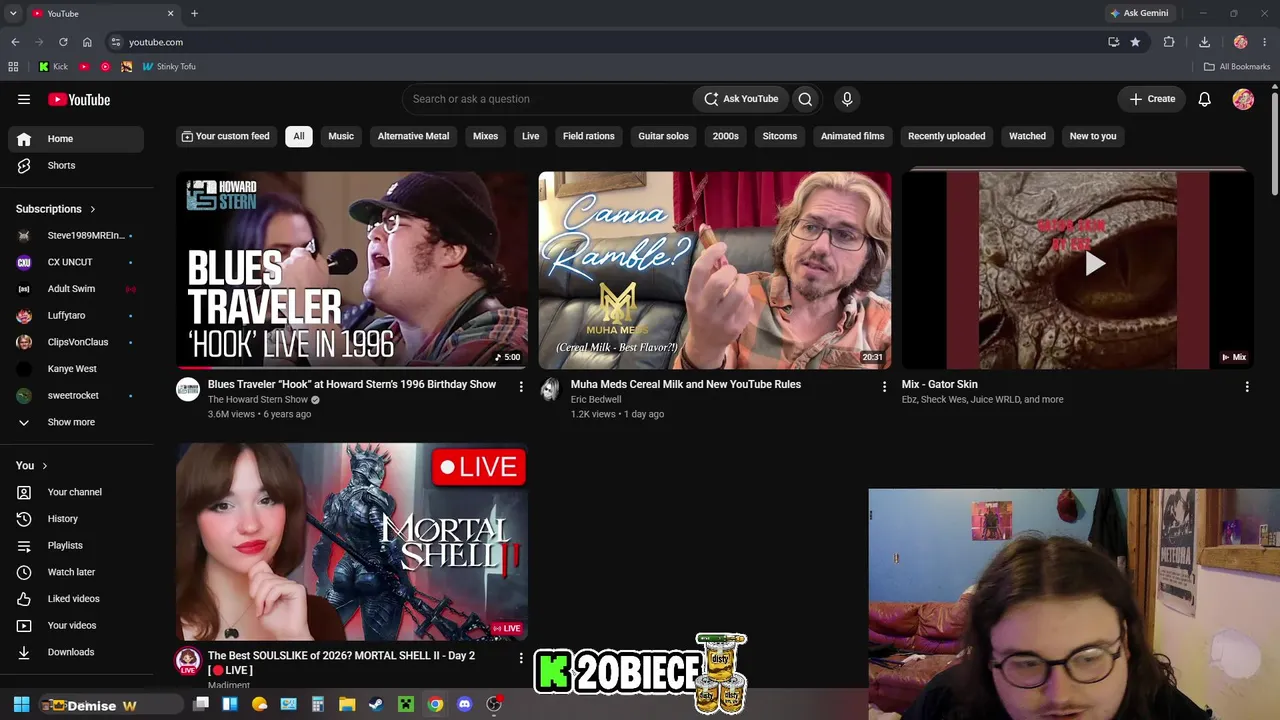This screenshot has height=720, width=1280.
Task: Open the Steve1989MREInfo subscription
Action: pyautogui.click(x=76, y=236)
